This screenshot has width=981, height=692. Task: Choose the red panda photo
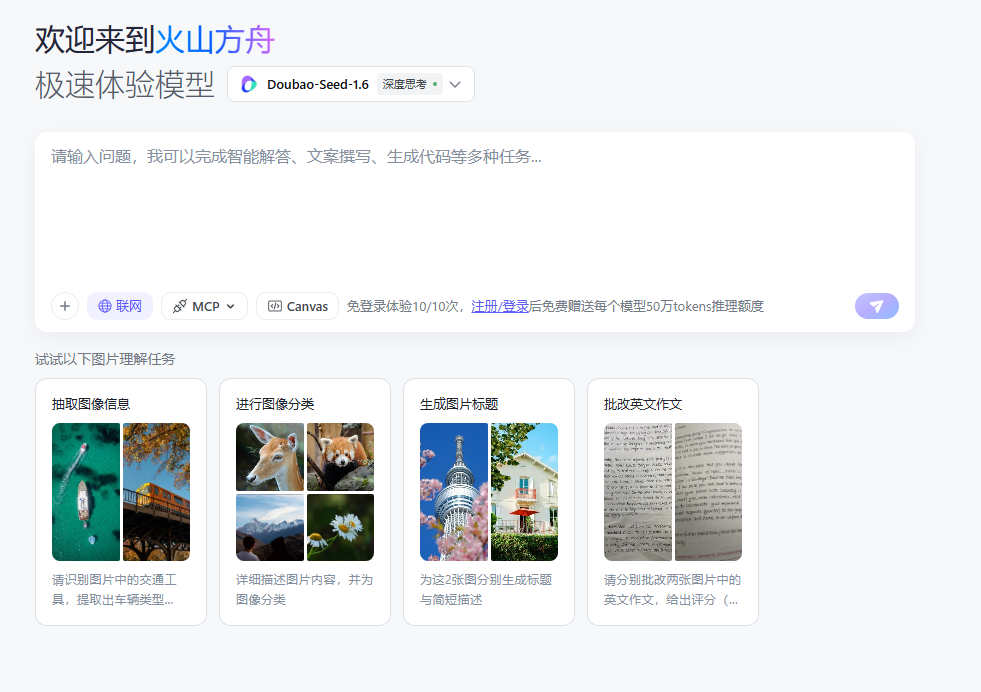340,457
